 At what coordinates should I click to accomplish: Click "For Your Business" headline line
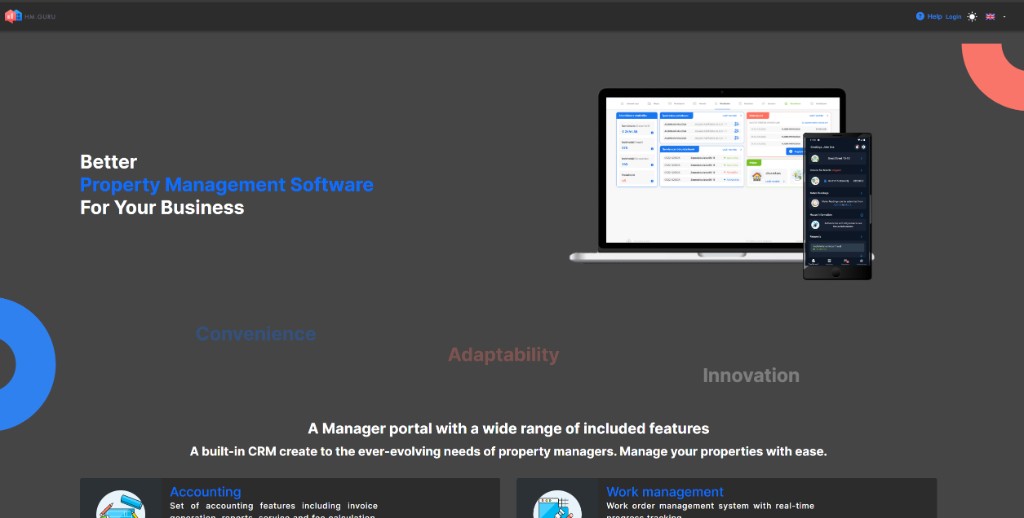point(162,208)
